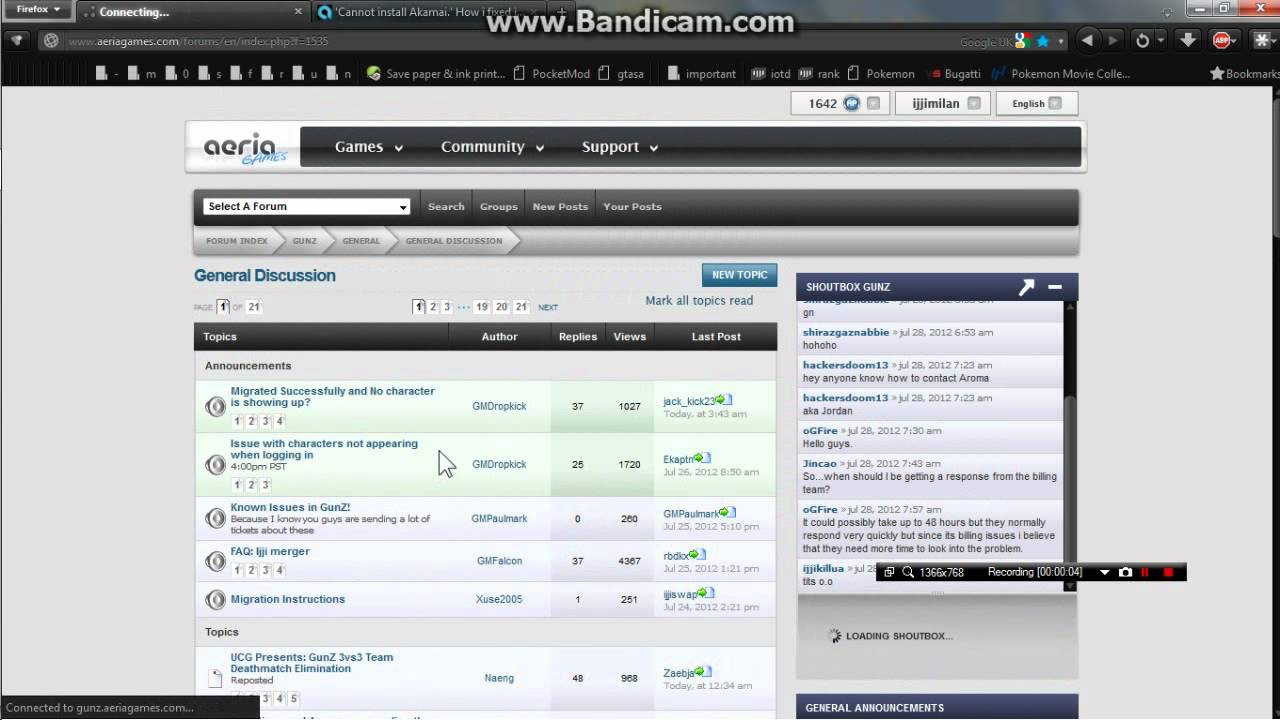The image size is (1280, 720).
Task: Go to last post by jack_kick23
Action: pos(725,401)
